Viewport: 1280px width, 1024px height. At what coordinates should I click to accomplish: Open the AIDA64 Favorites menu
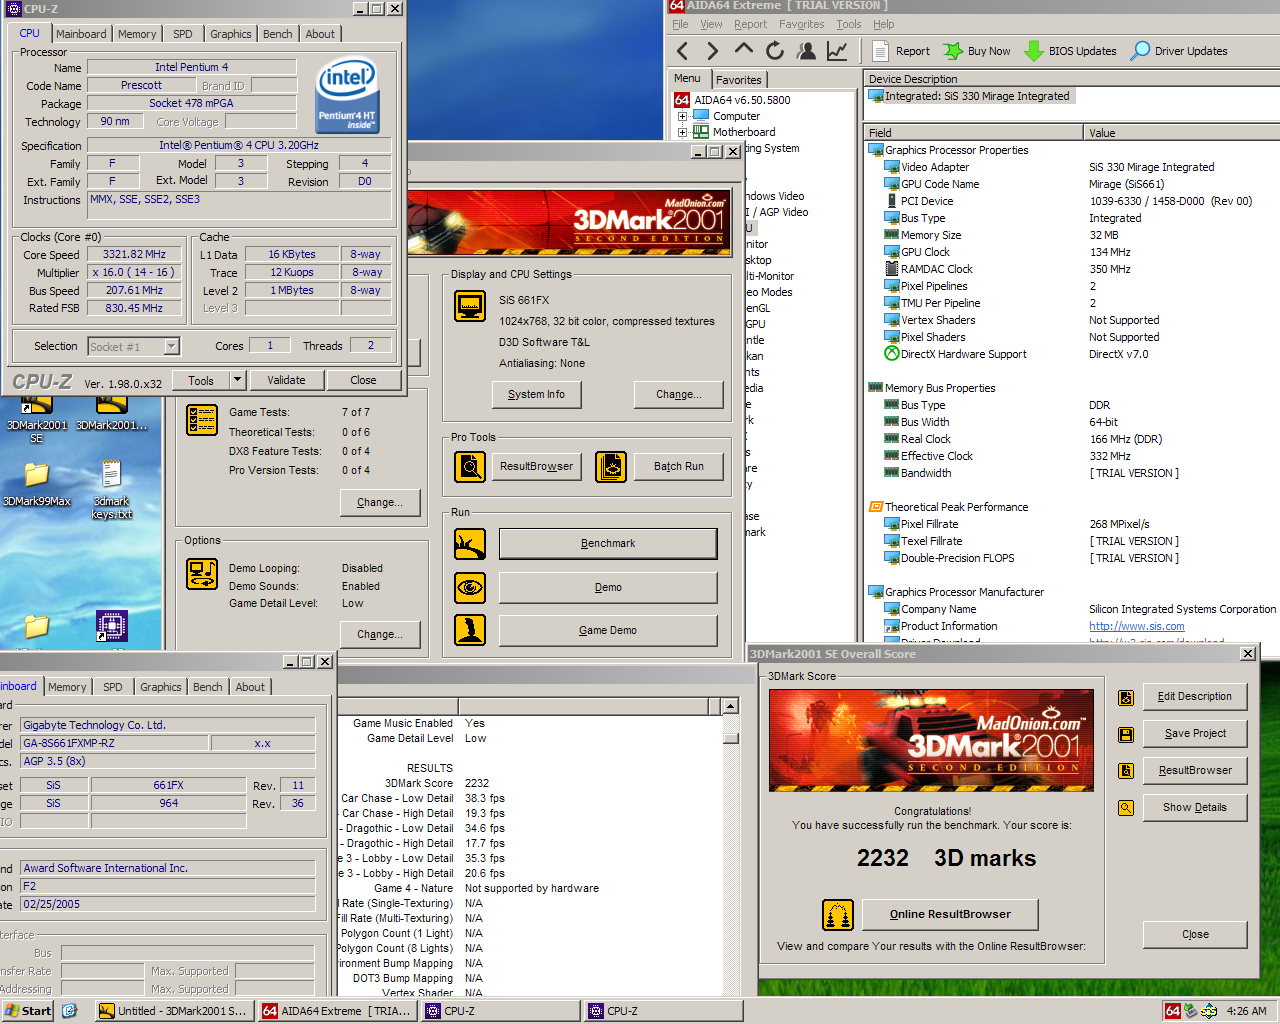(x=802, y=24)
